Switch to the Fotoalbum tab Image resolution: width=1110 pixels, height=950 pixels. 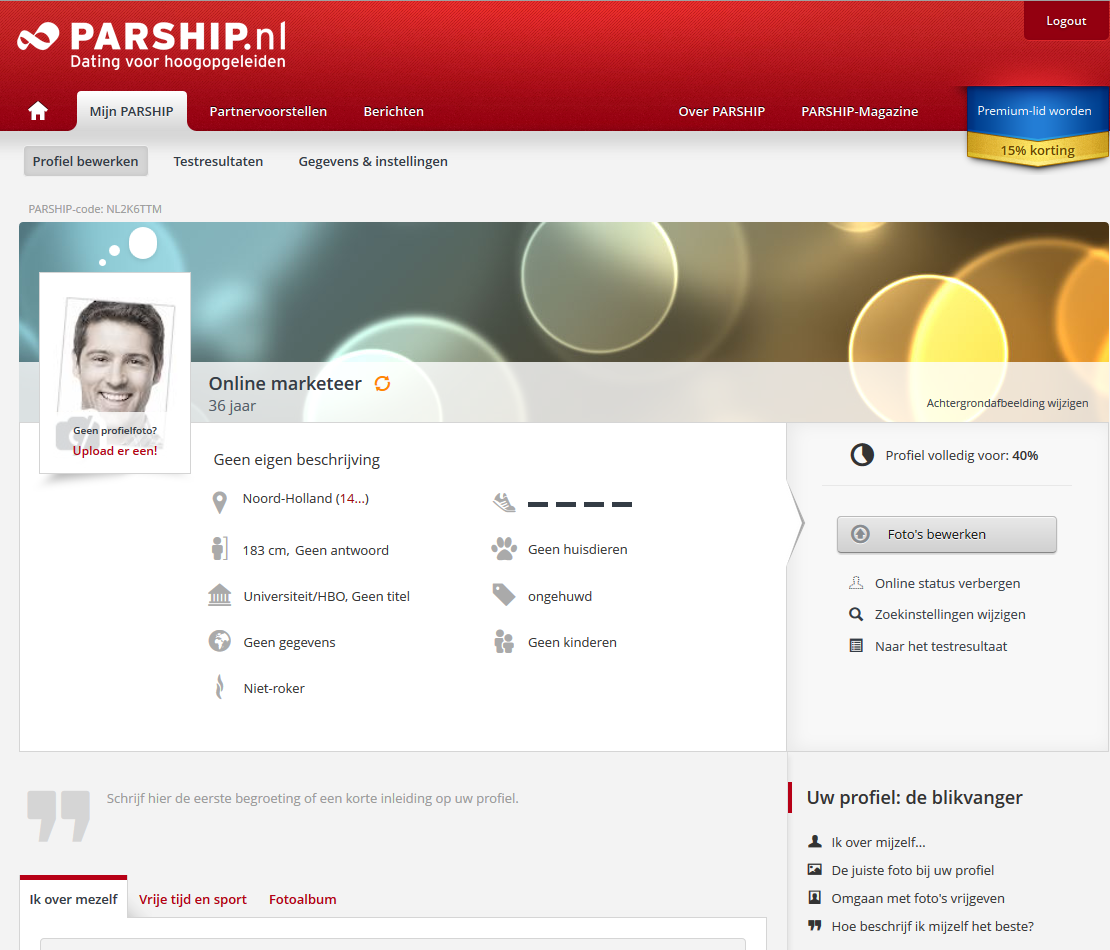click(303, 899)
